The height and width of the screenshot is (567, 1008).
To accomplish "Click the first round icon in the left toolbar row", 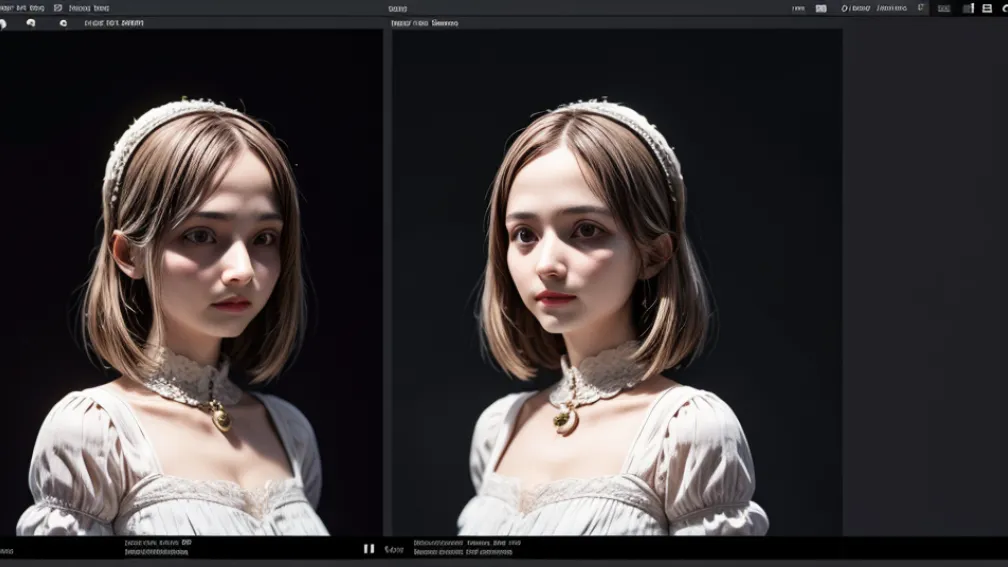I will [x=2, y=23].
